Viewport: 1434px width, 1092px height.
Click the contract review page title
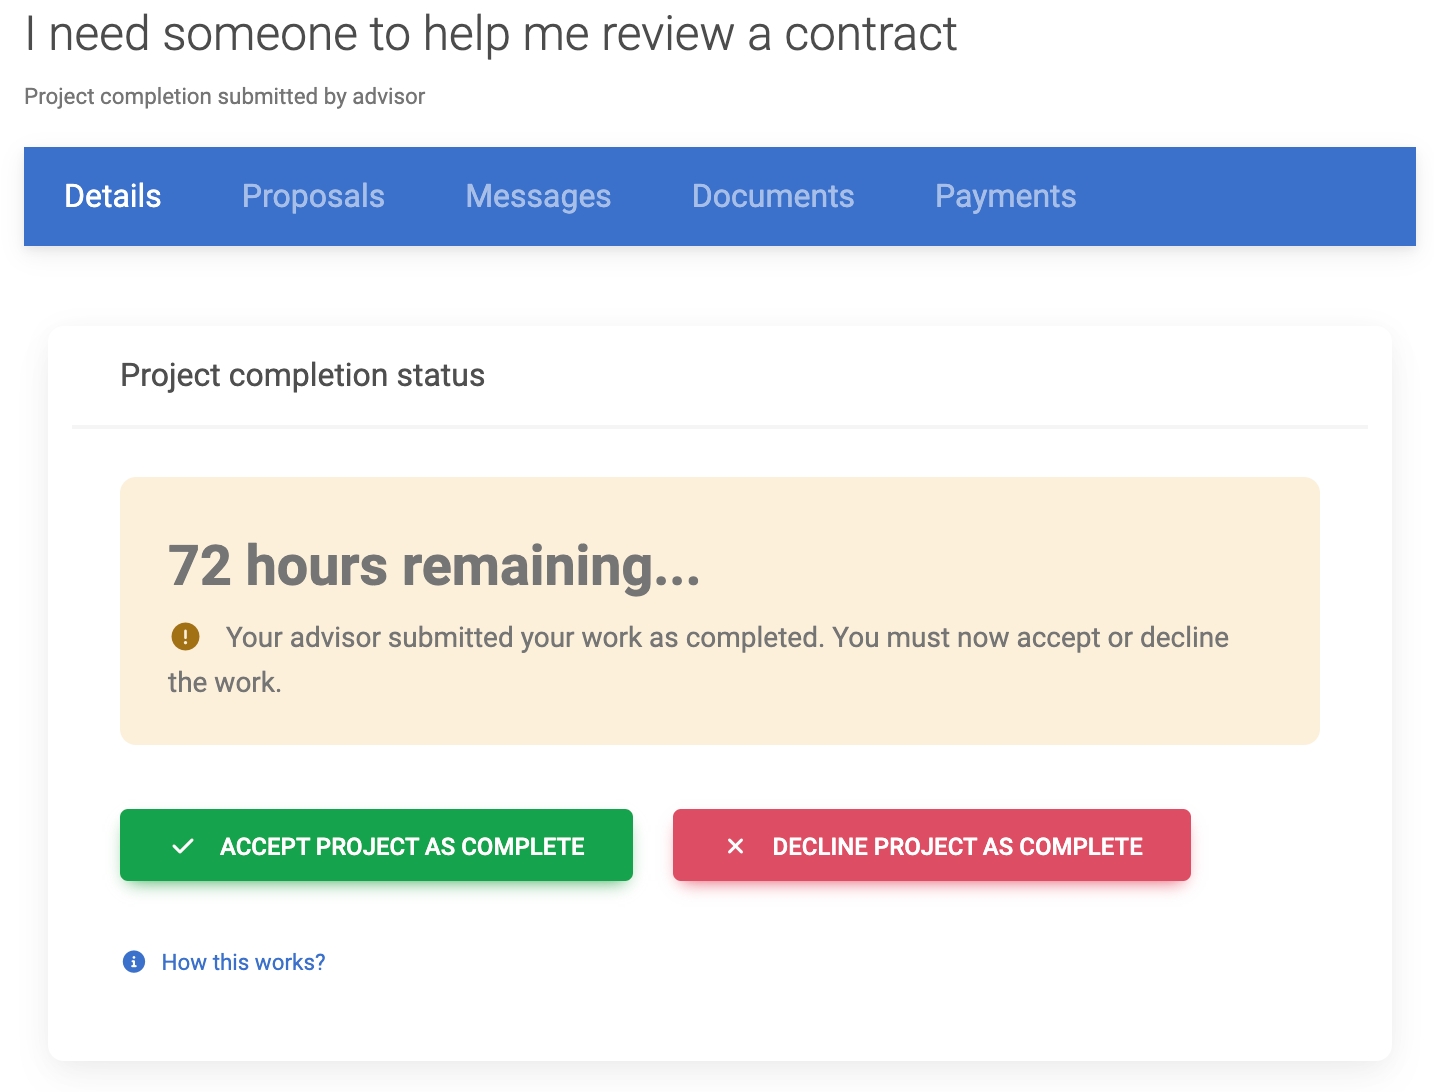click(490, 34)
